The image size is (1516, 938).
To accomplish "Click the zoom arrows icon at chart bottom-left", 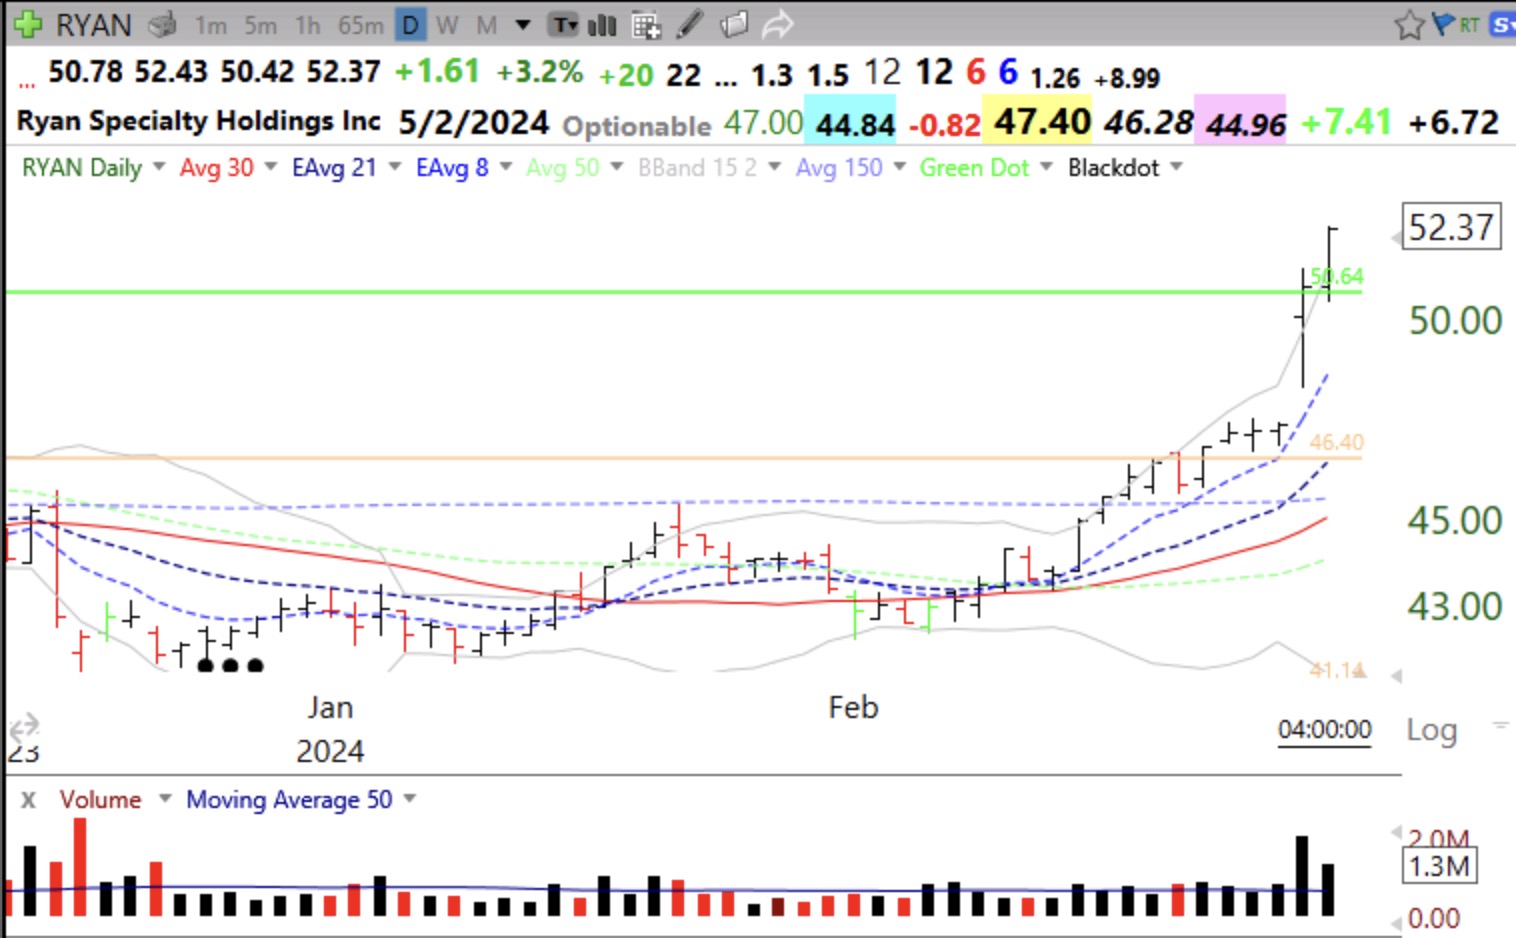I will [x=24, y=726].
